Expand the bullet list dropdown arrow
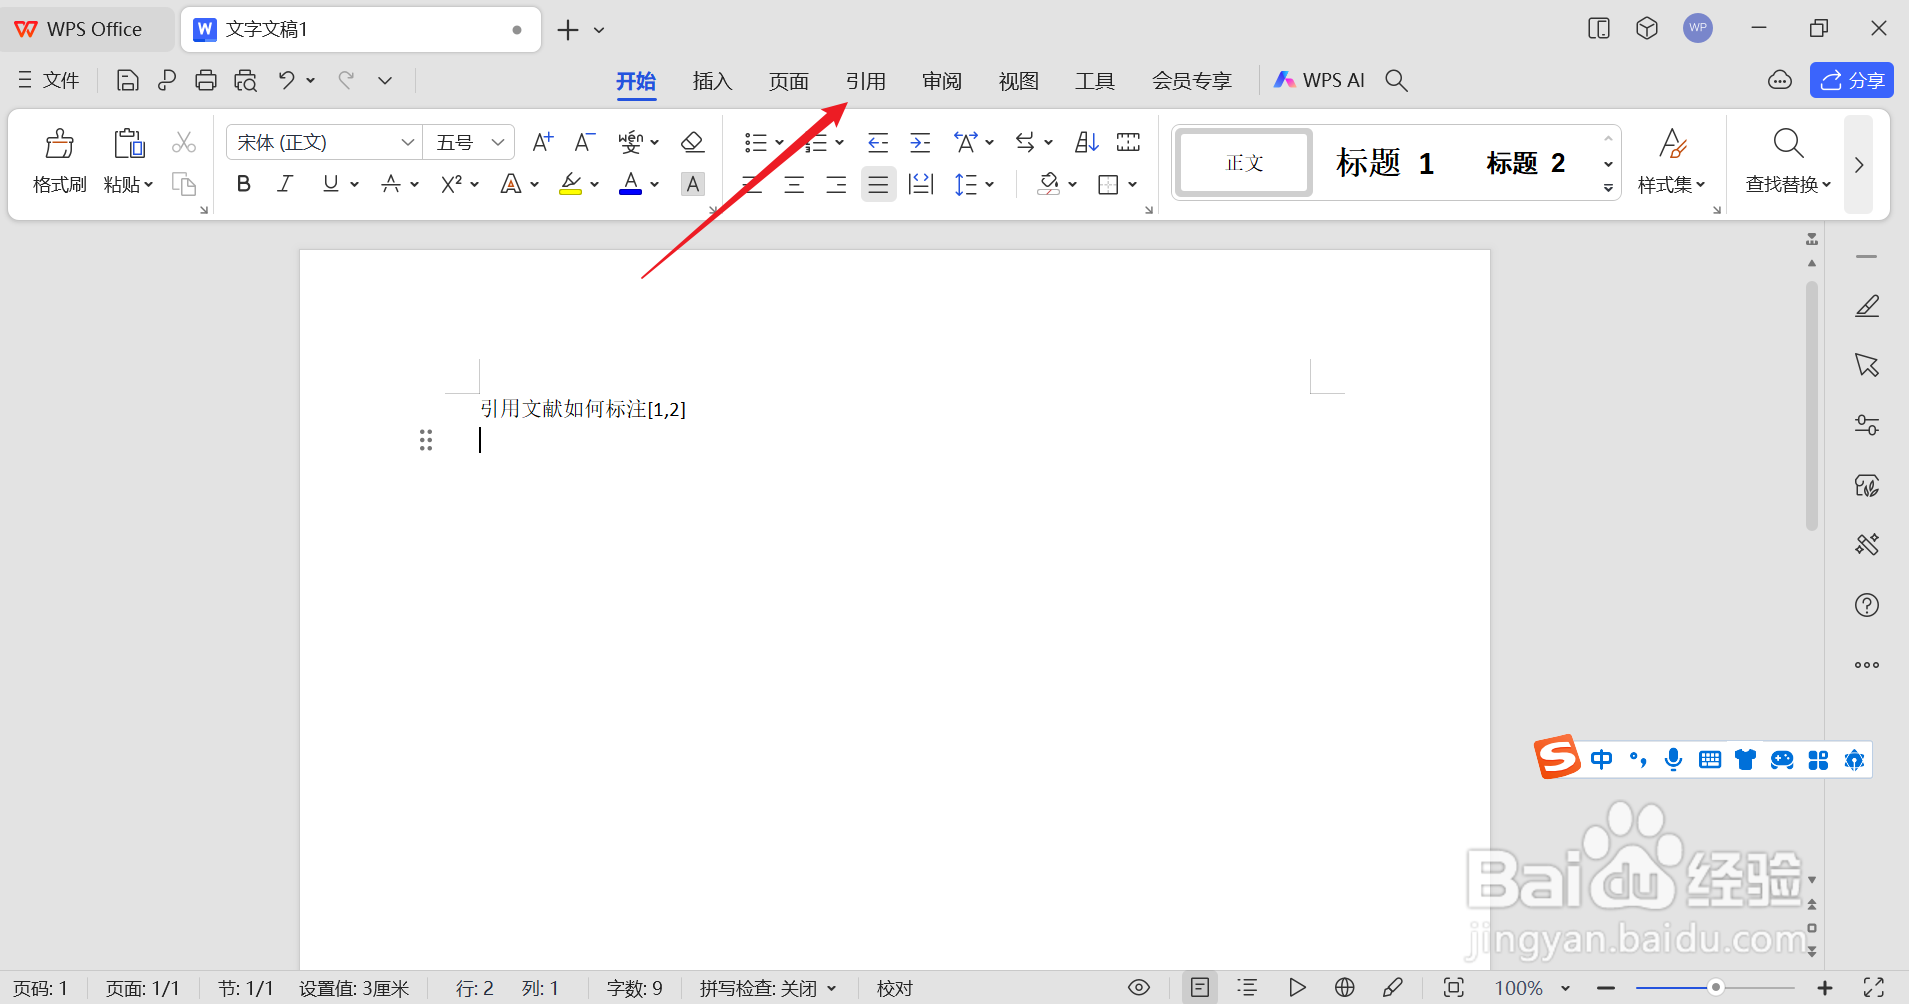The image size is (1909, 1004). pos(780,142)
